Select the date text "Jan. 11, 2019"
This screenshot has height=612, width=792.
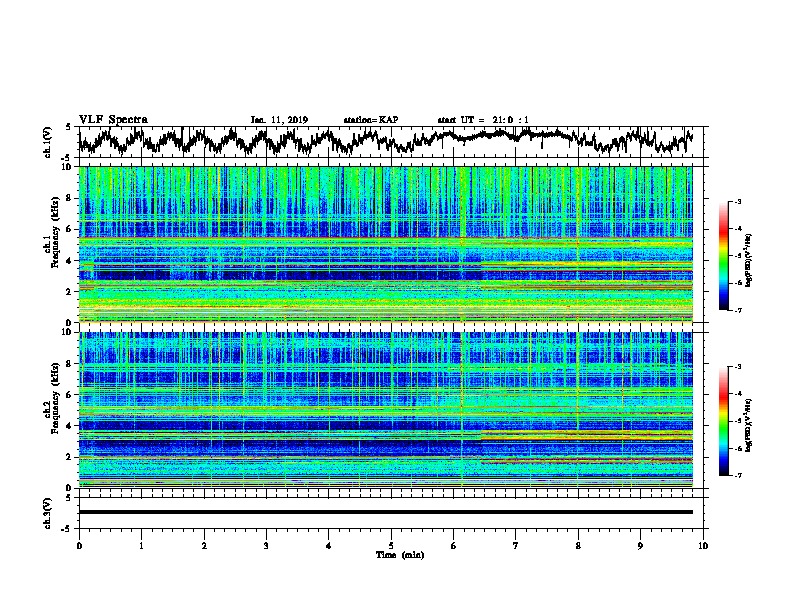279,120
